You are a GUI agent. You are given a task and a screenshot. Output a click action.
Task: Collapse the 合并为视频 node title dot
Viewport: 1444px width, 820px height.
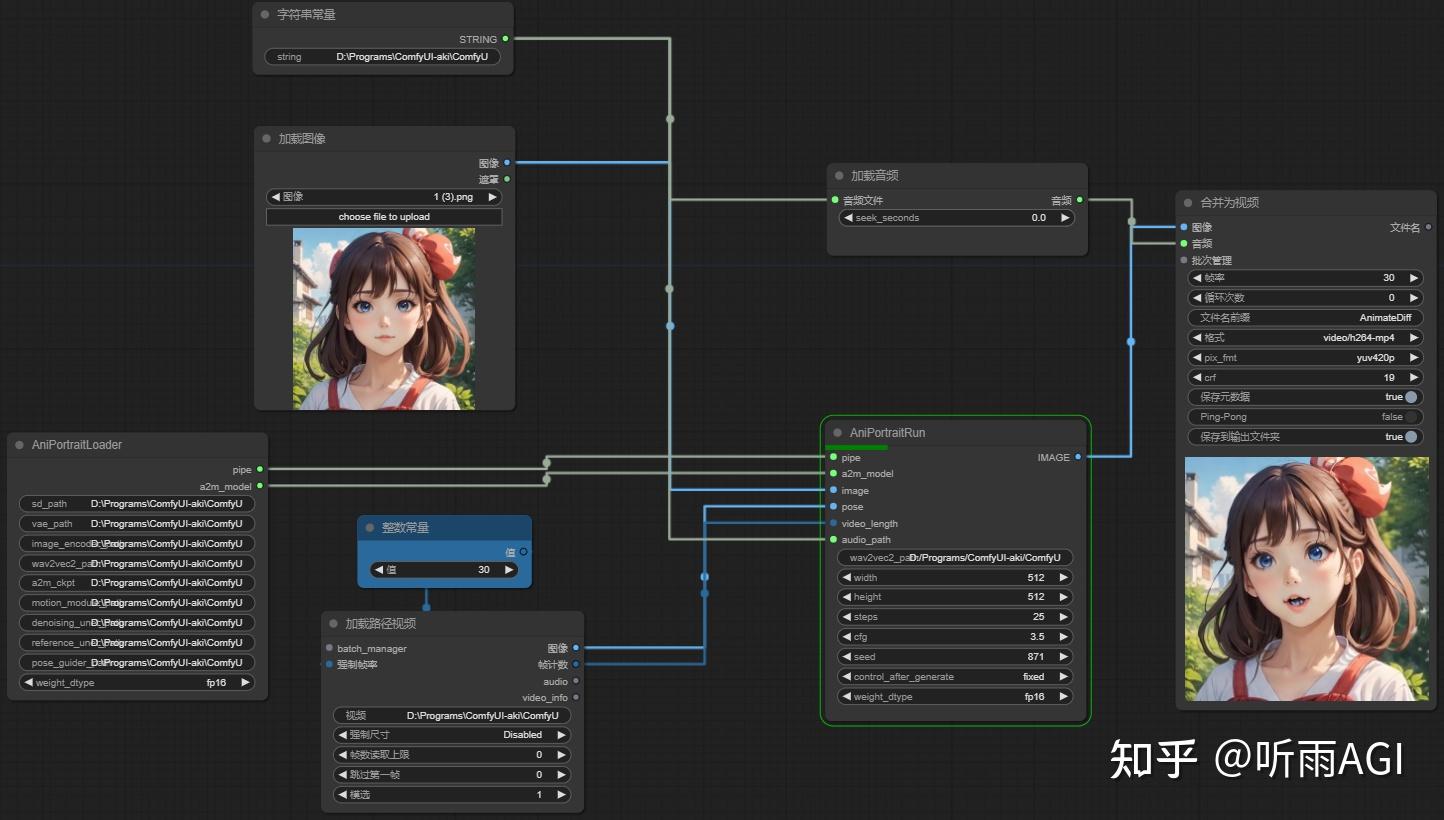(1187, 202)
